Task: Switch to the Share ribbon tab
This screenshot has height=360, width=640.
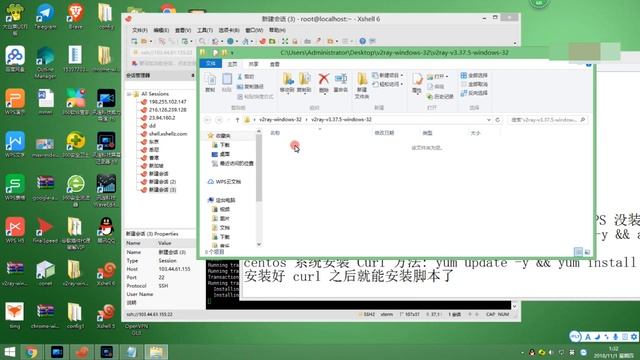Action: point(253,64)
